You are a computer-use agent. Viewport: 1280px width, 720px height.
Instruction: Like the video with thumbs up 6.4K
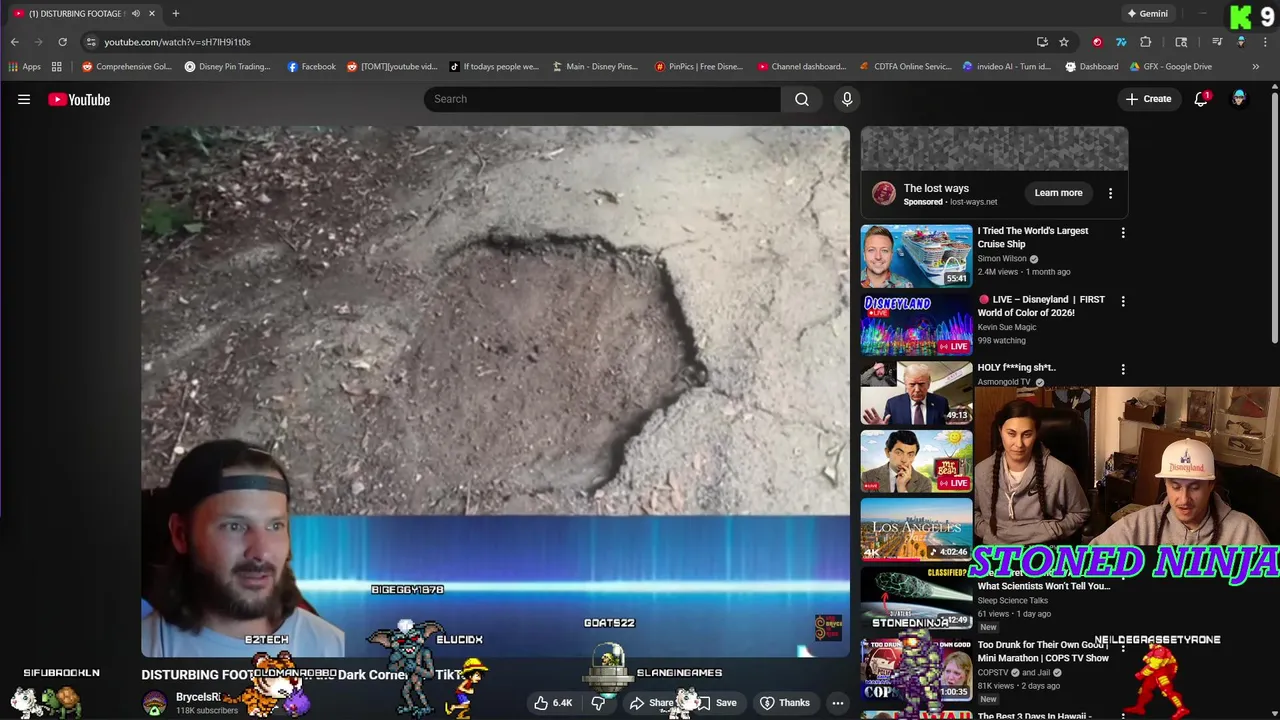[553, 703]
